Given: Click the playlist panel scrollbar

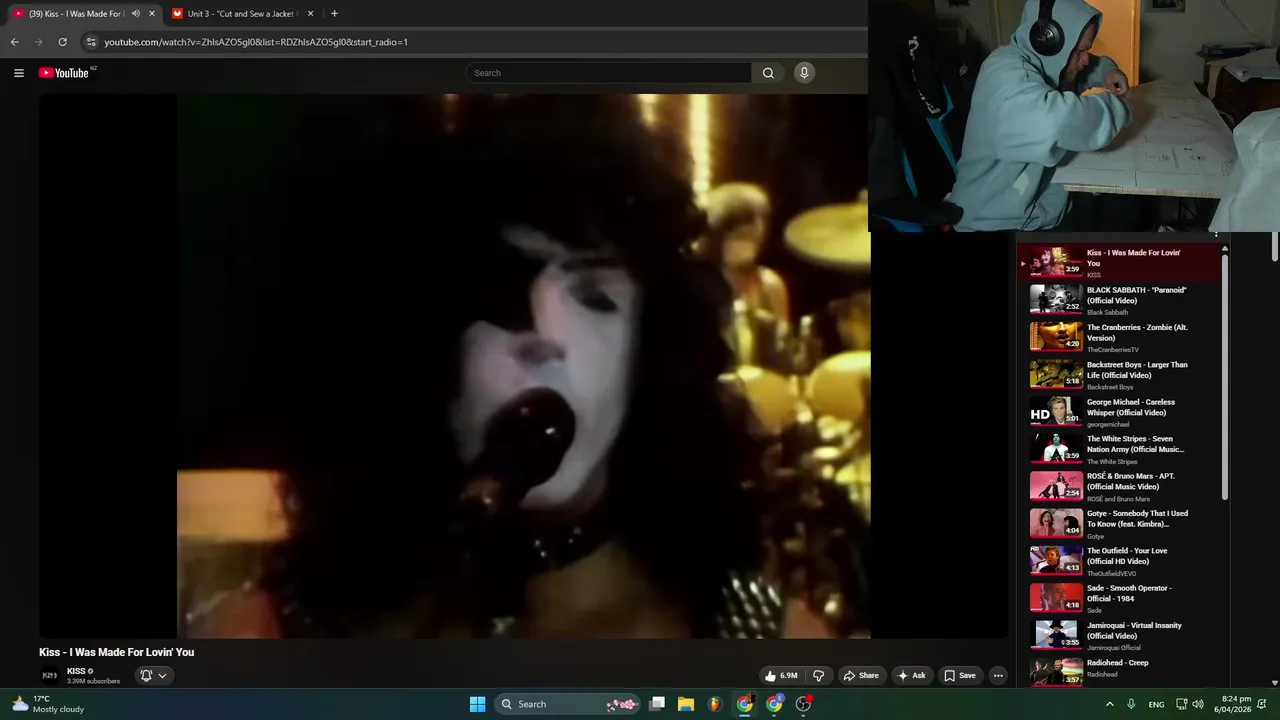Looking at the screenshot, I should (1225, 375).
